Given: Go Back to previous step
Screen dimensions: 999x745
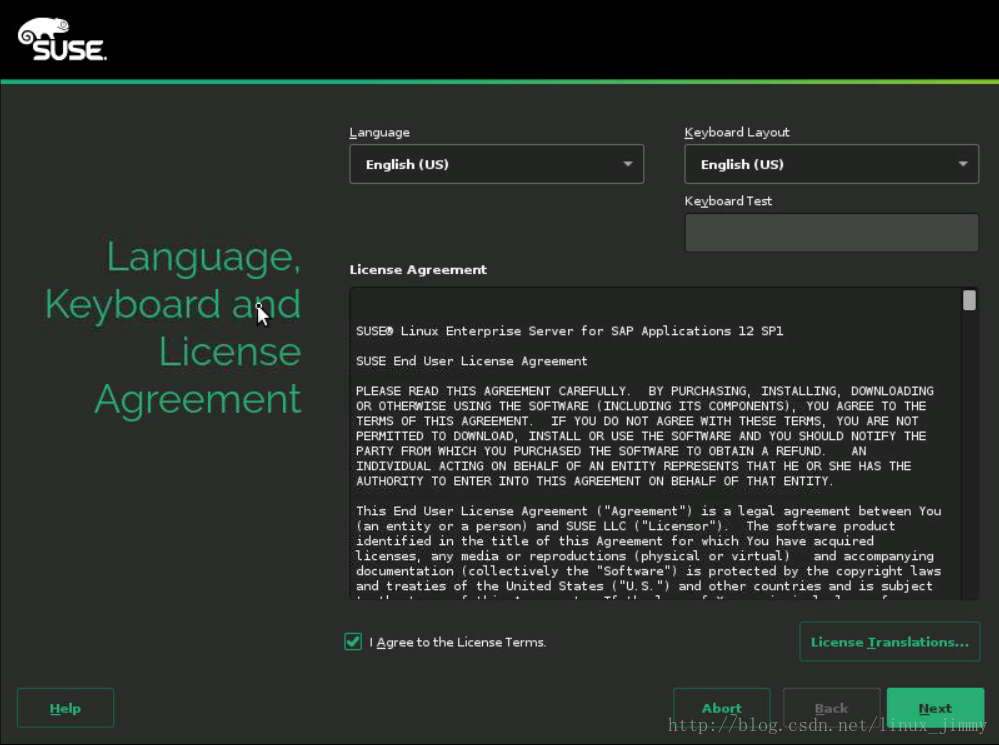Looking at the screenshot, I should point(831,708).
